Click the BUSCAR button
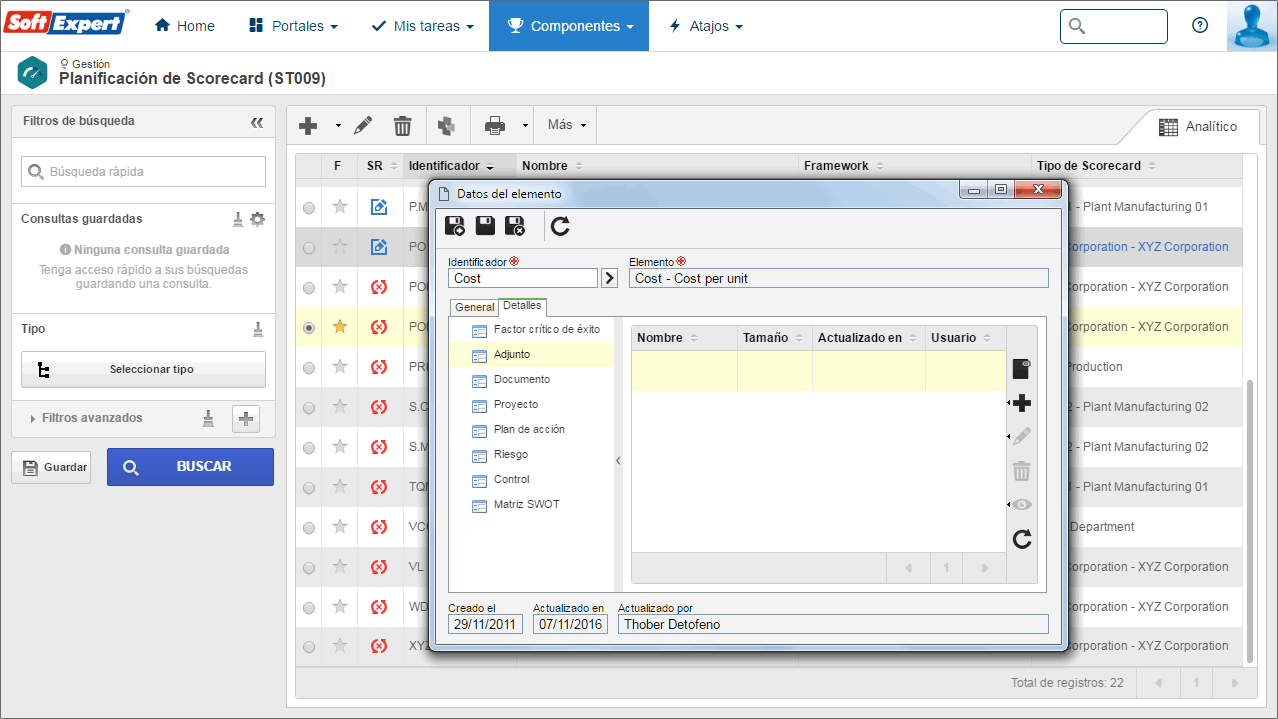This screenshot has height=719, width=1278. point(190,467)
